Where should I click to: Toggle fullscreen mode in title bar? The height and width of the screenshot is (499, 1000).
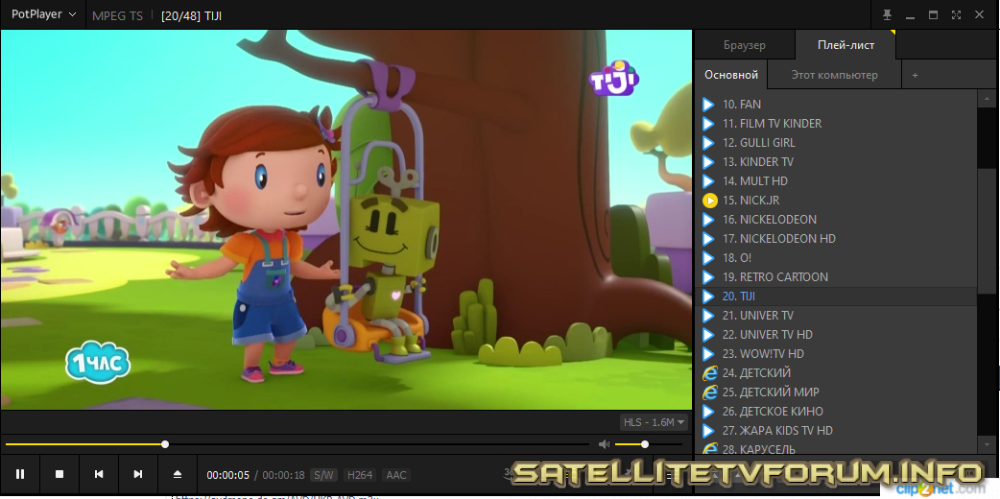(x=956, y=15)
